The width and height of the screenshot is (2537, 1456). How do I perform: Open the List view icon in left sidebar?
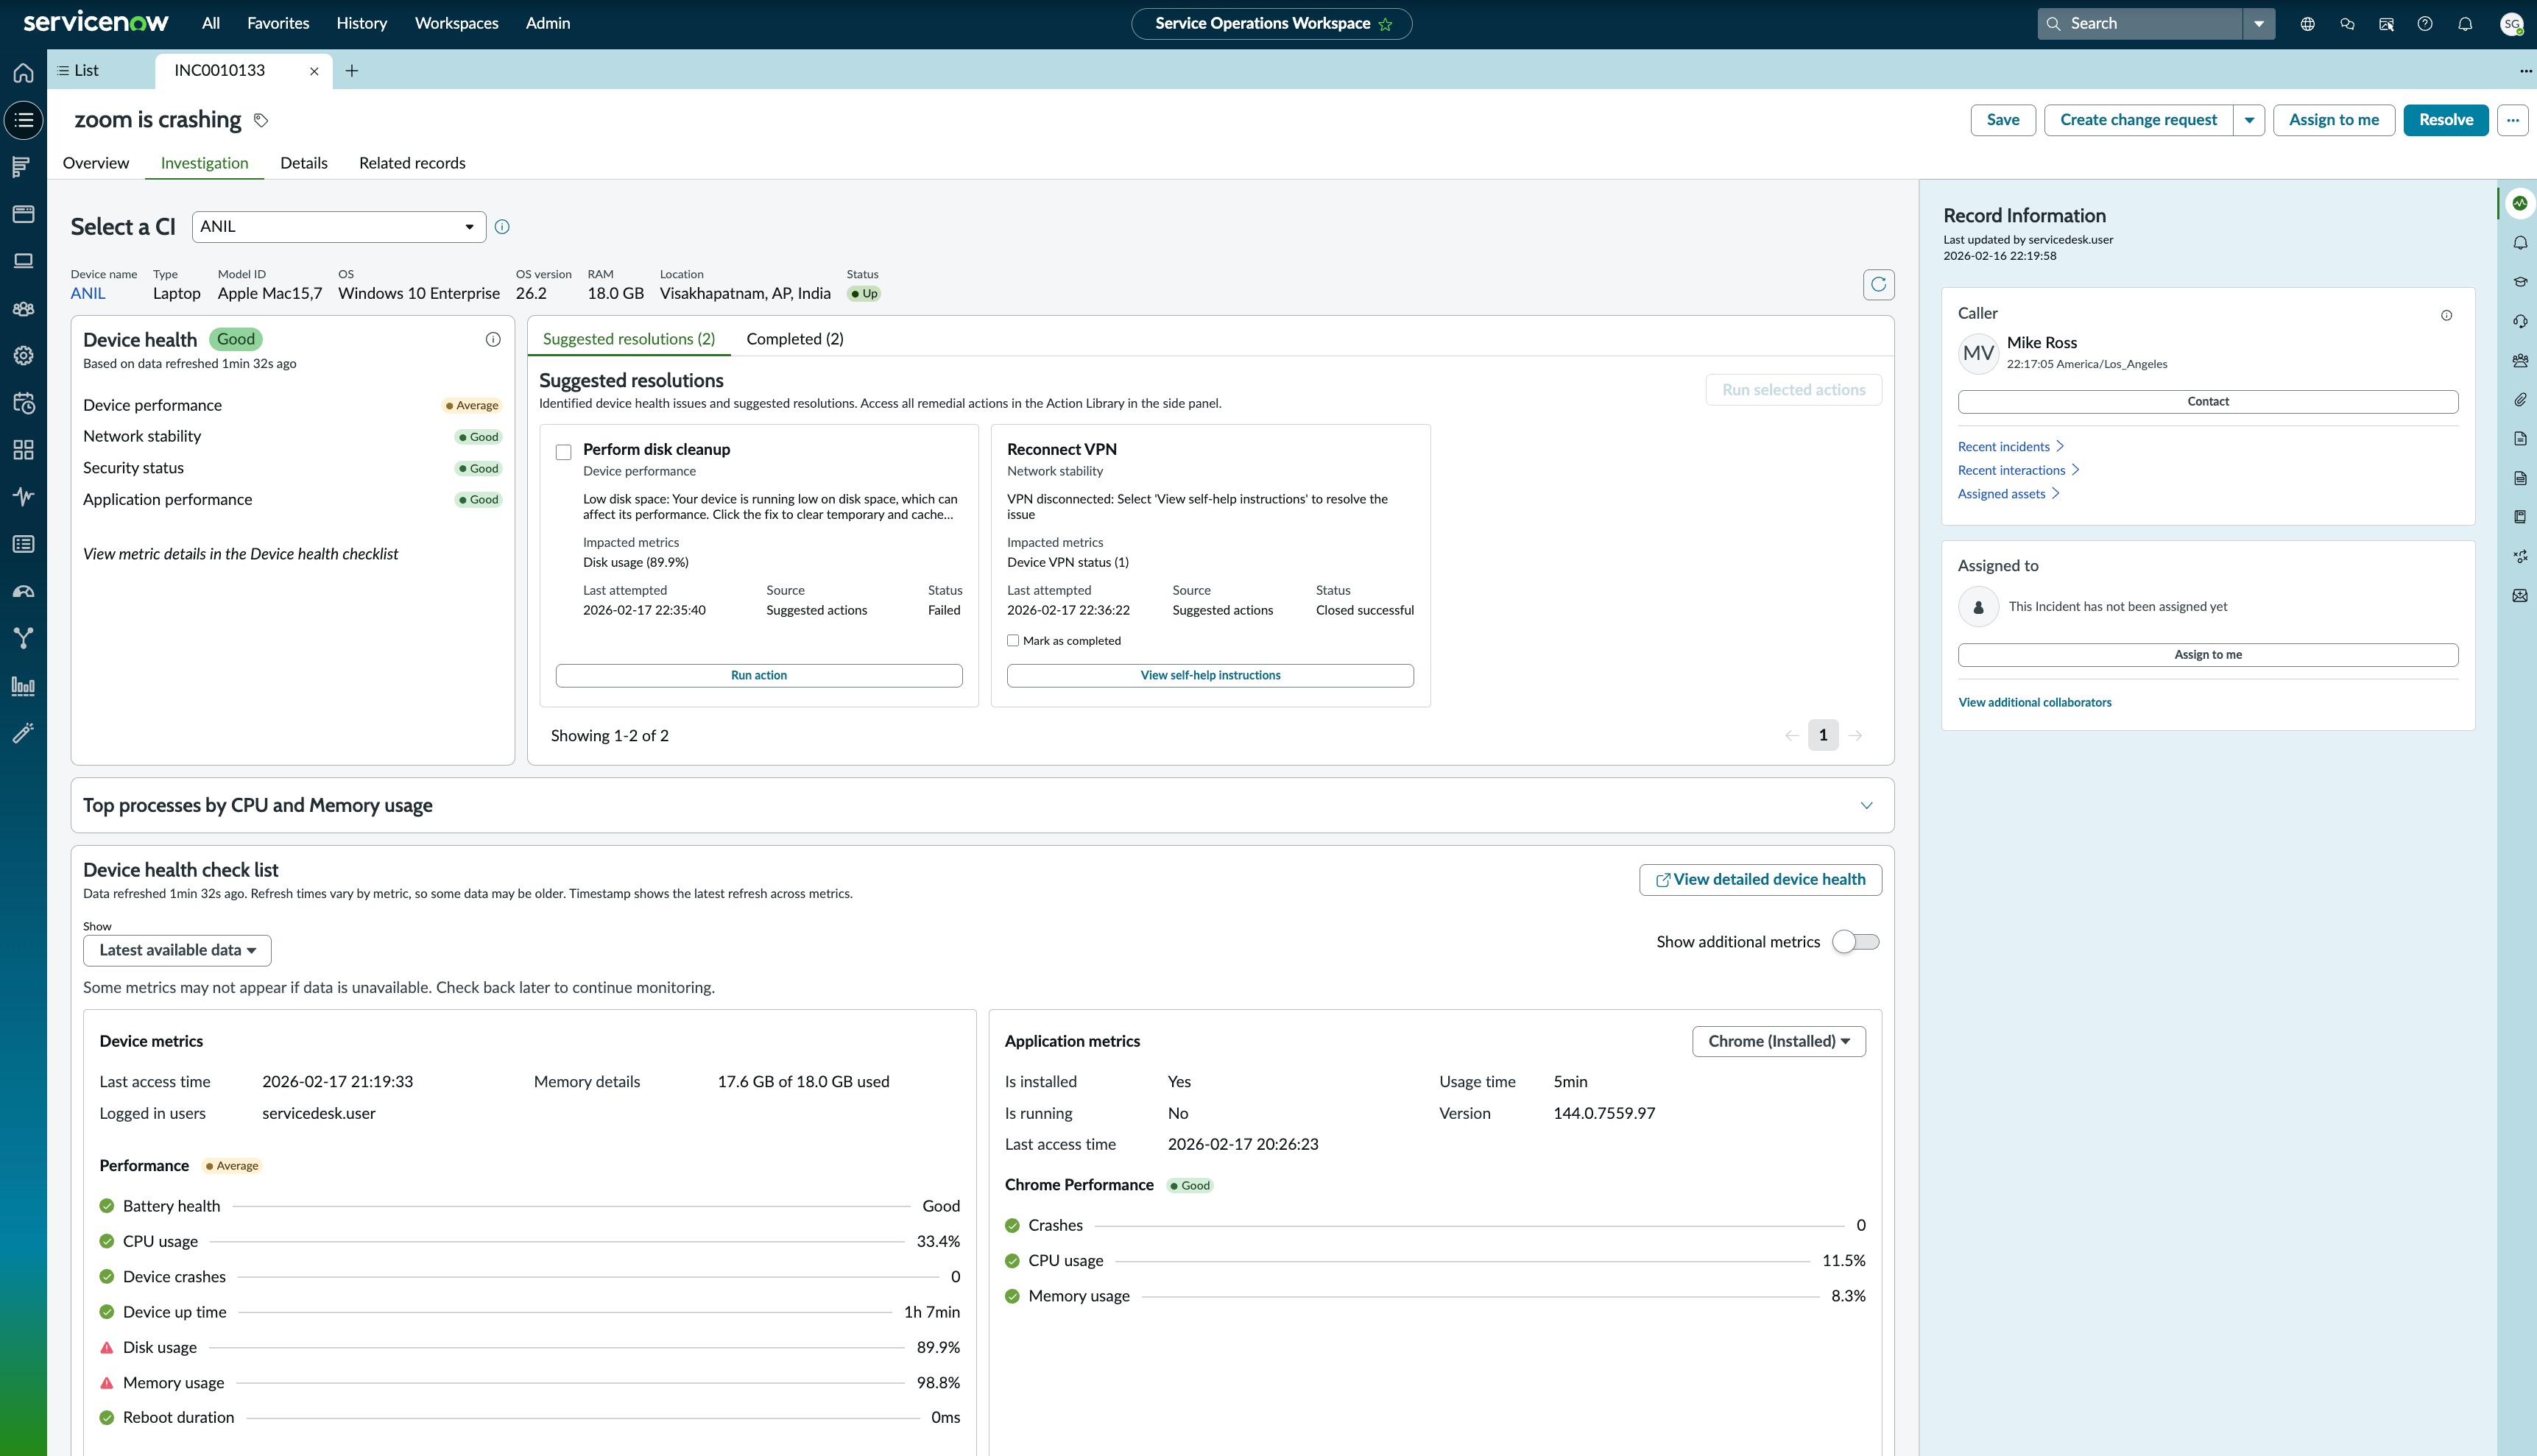[x=23, y=120]
